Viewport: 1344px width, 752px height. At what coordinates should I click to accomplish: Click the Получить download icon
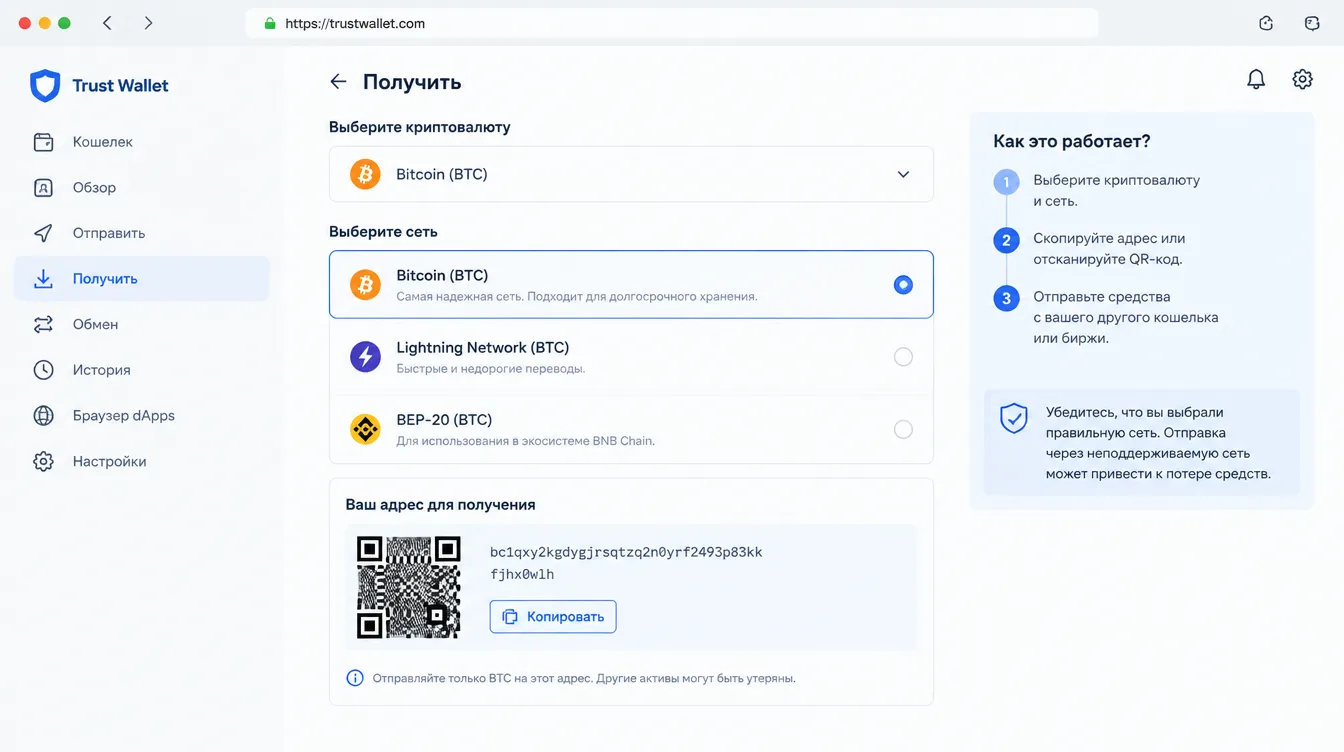43,279
